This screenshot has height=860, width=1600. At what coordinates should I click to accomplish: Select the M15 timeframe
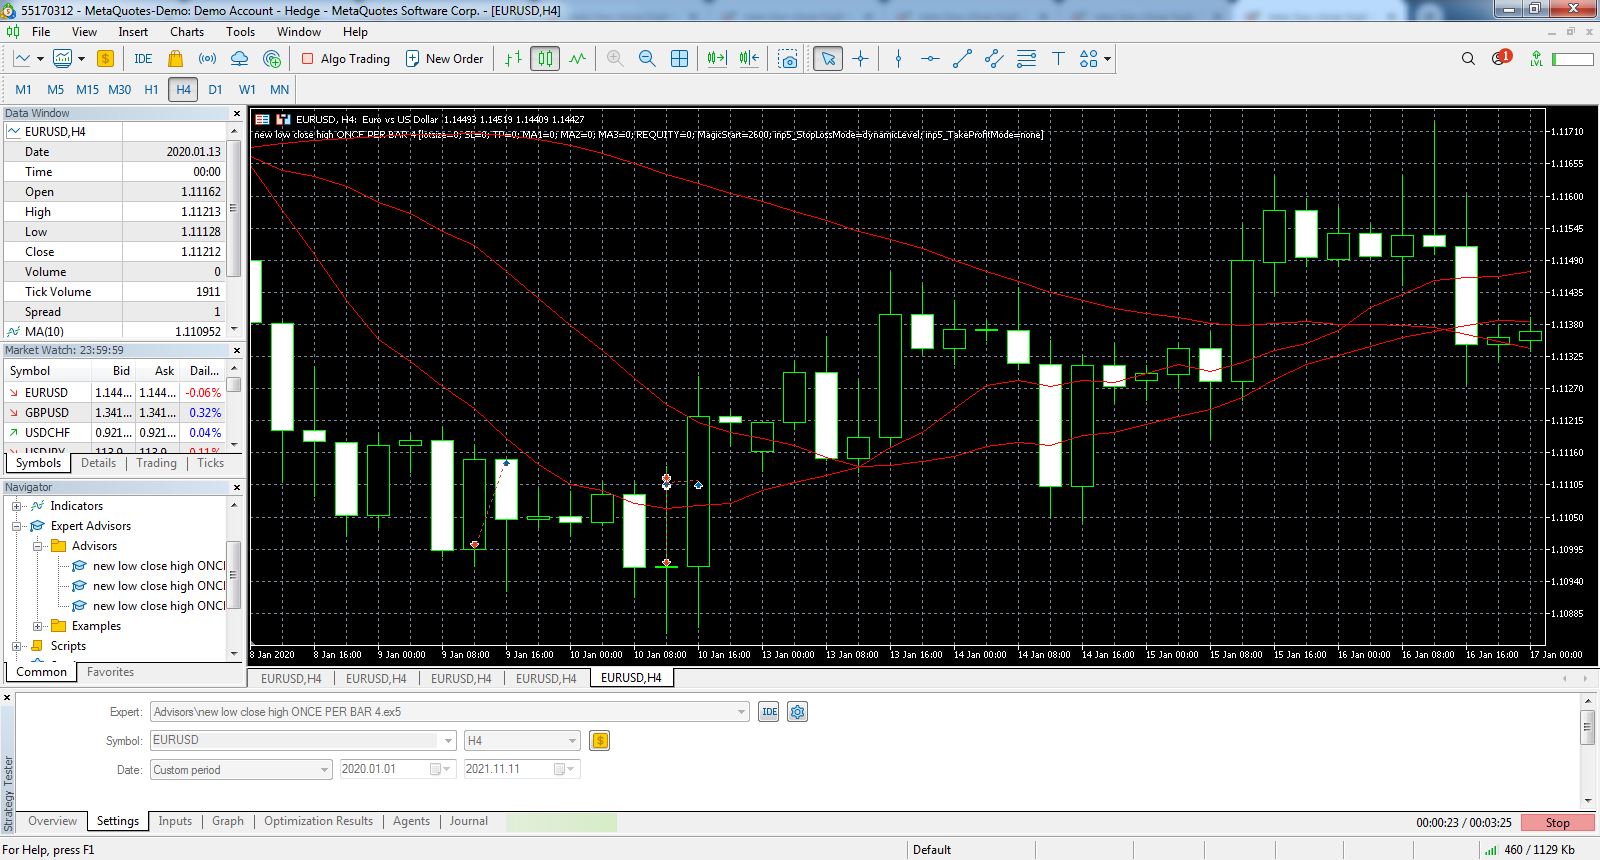87,89
